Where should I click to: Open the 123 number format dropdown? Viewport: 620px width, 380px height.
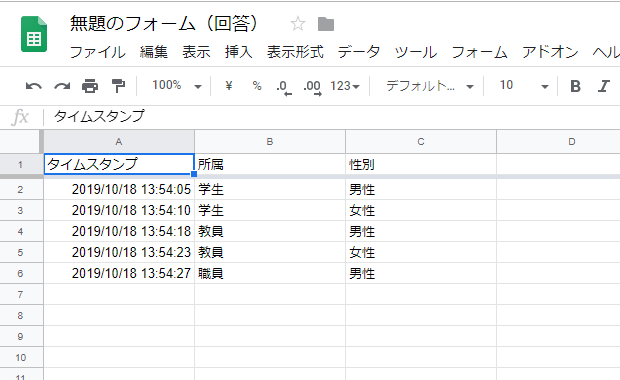pos(345,86)
